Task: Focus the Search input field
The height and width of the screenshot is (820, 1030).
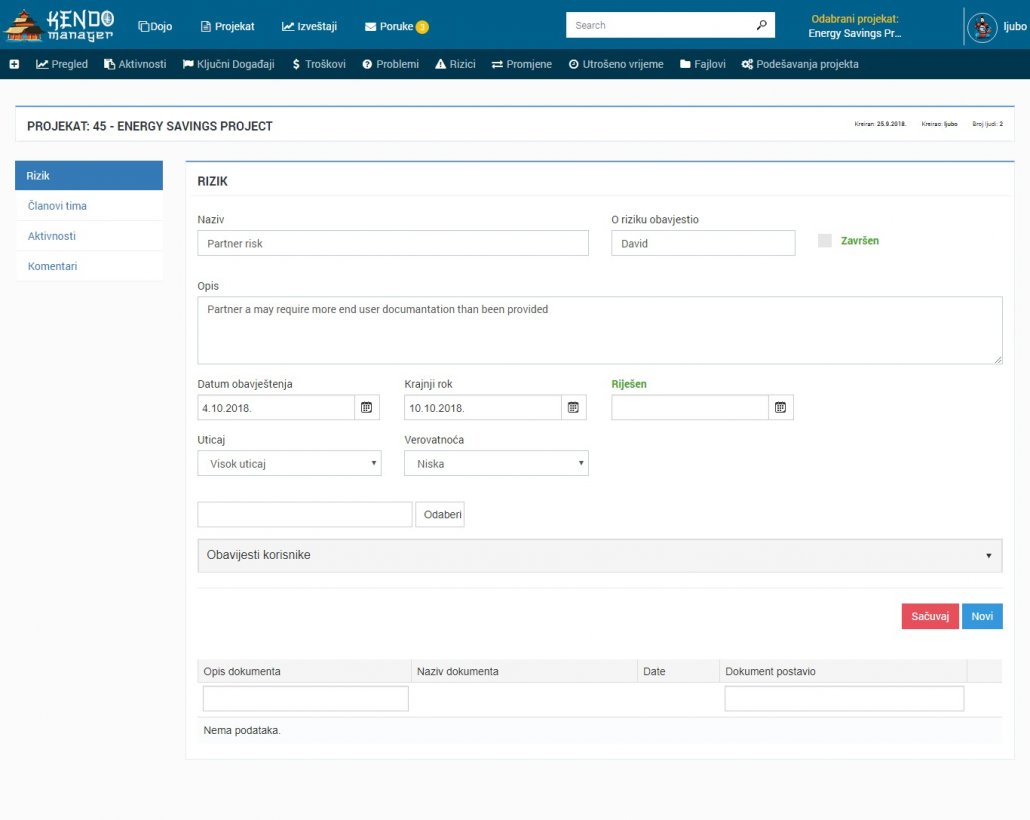Action: point(660,25)
